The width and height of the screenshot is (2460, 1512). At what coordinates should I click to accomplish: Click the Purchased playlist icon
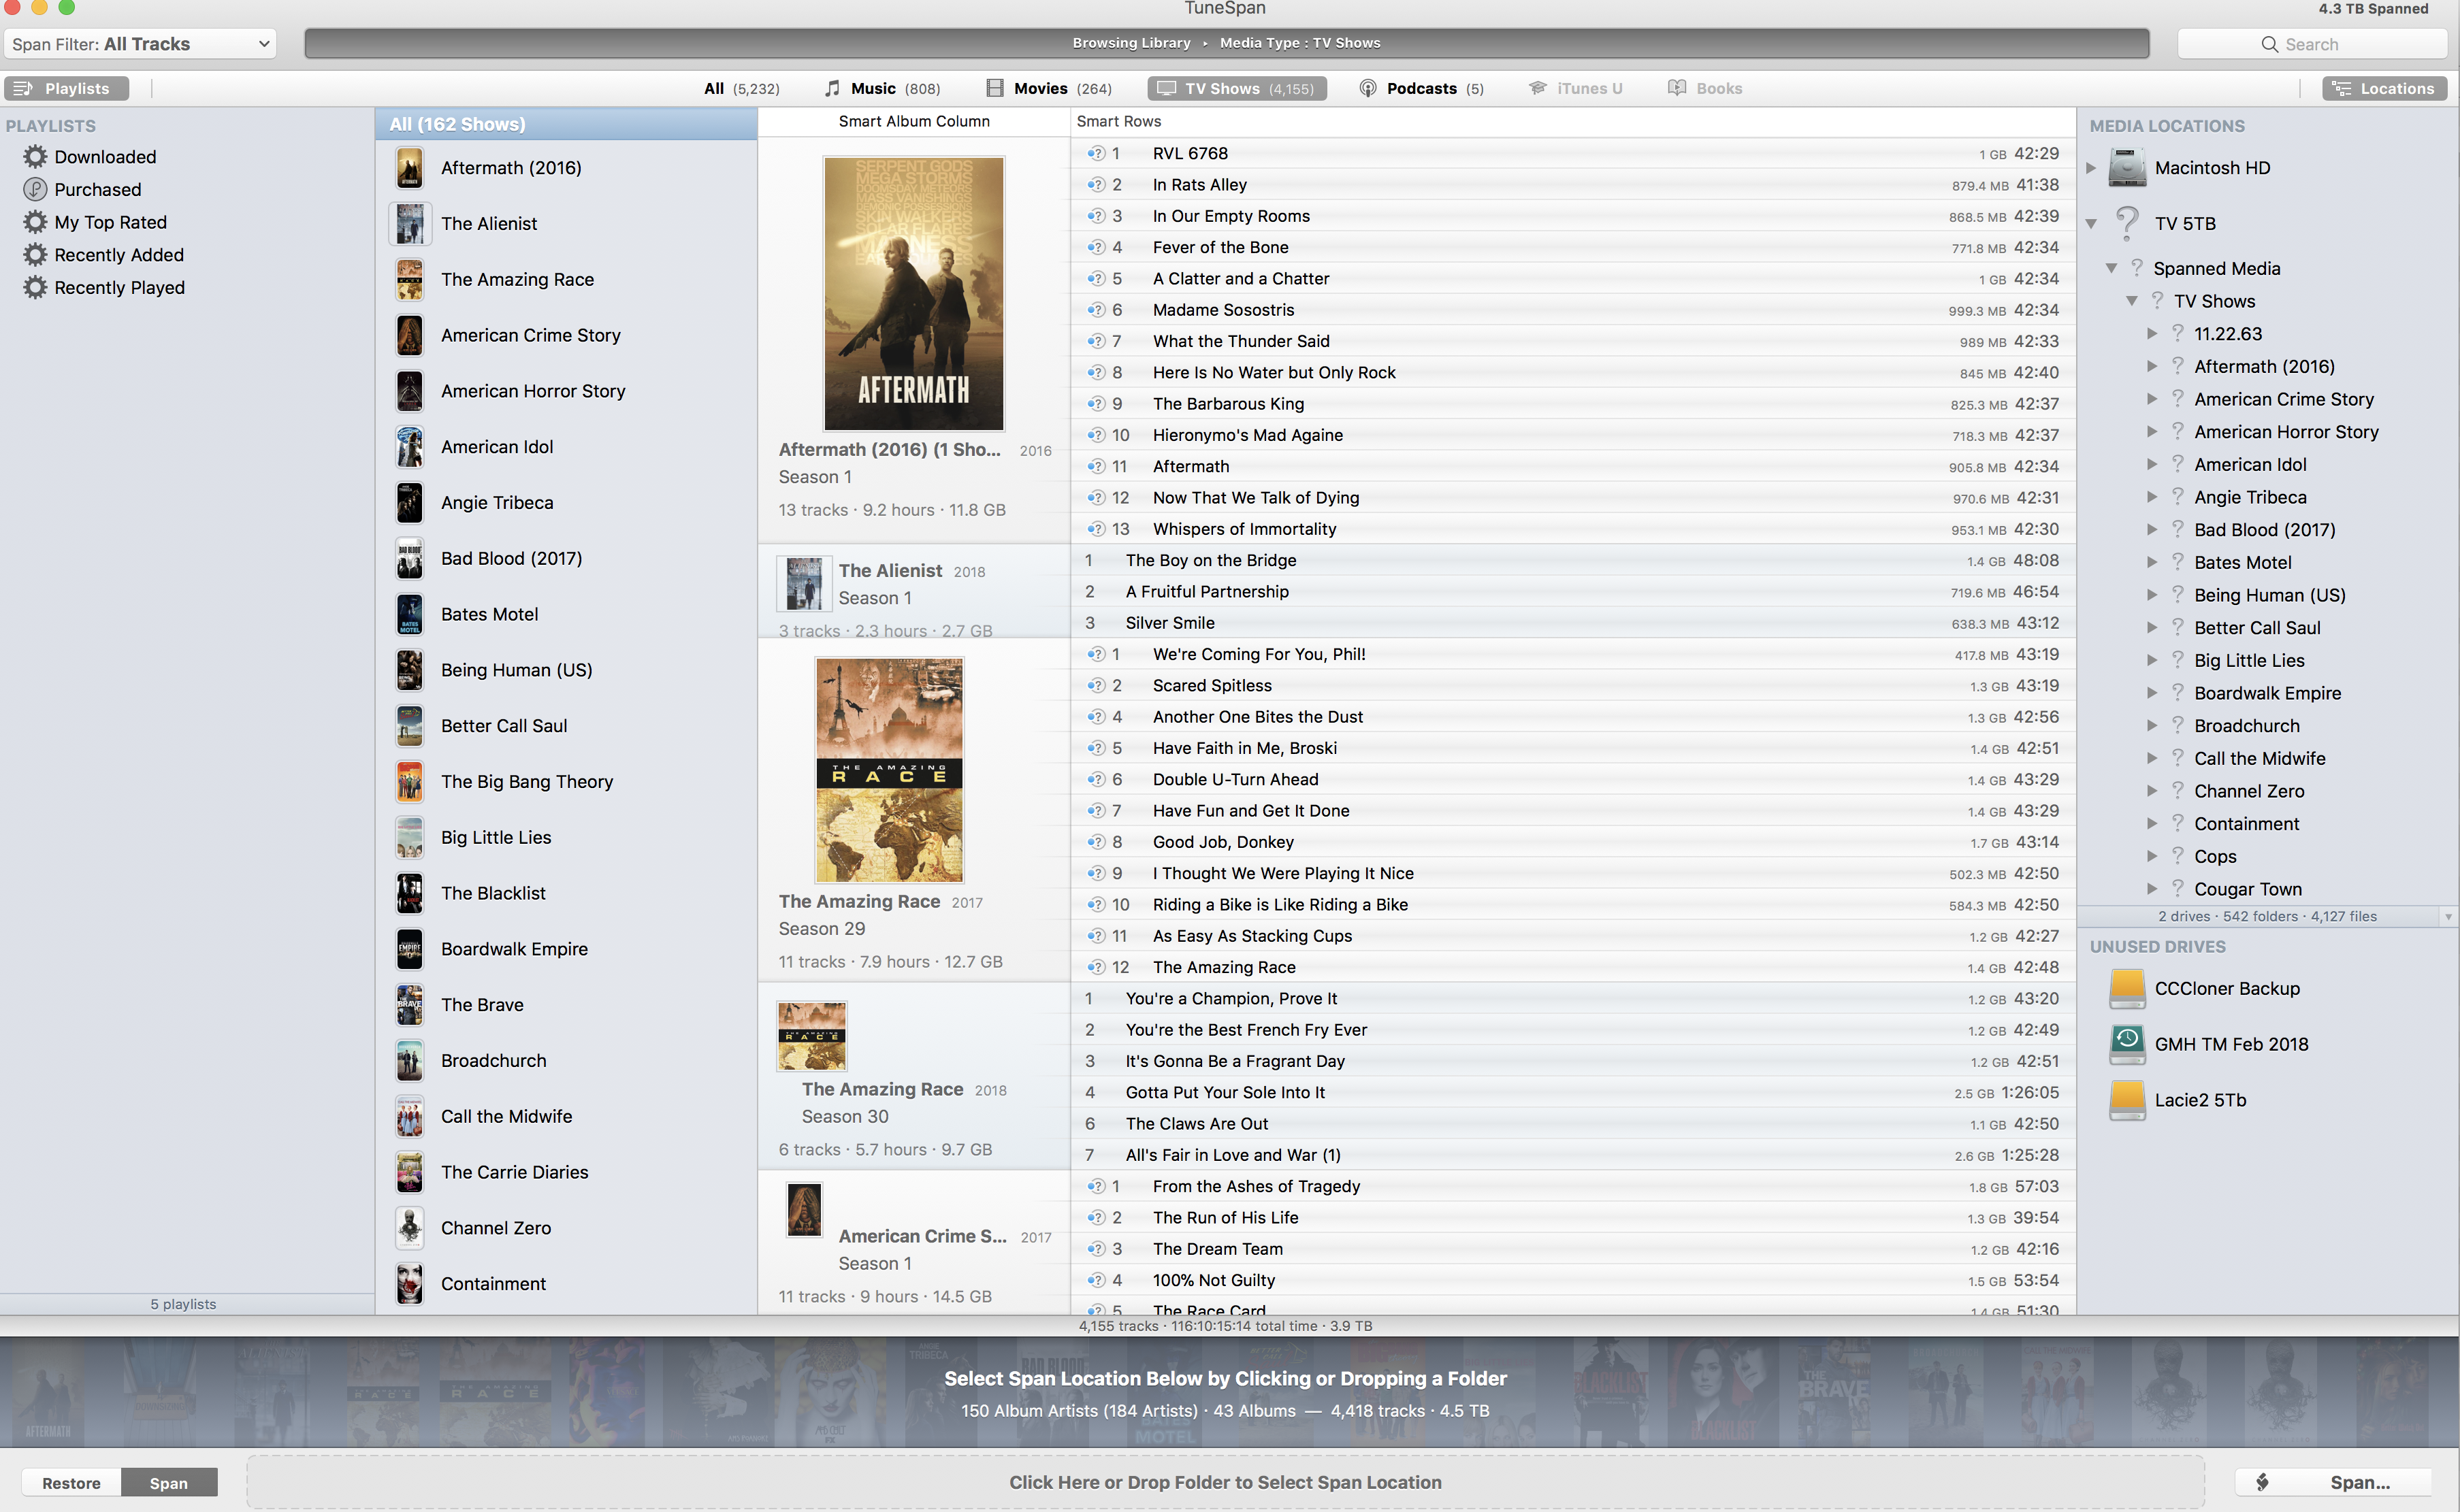click(35, 190)
